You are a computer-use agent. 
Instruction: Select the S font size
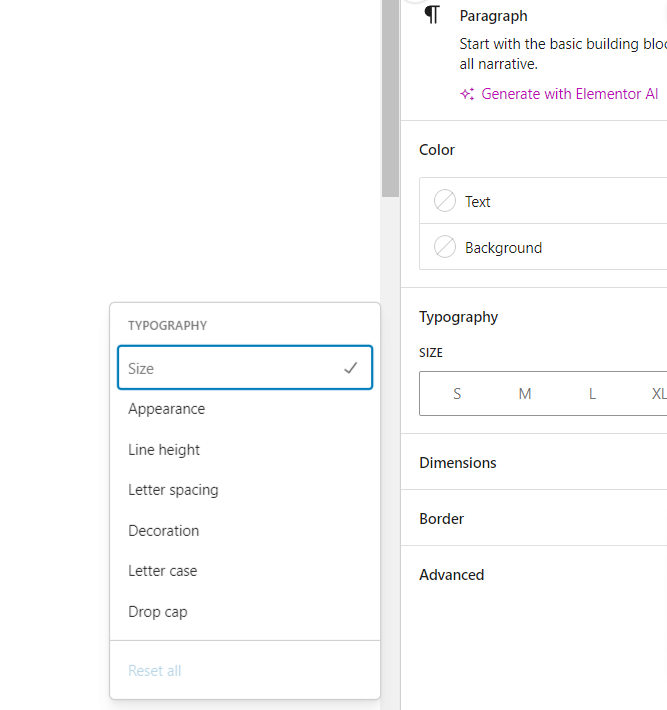click(x=457, y=394)
